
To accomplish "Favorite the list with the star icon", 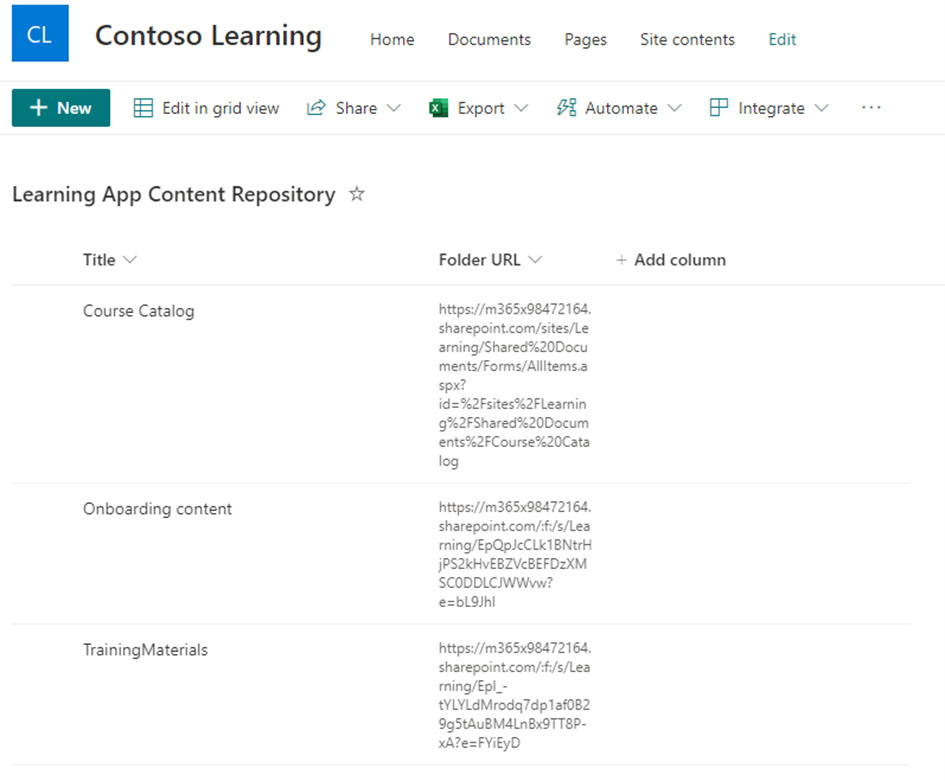I will (357, 195).
